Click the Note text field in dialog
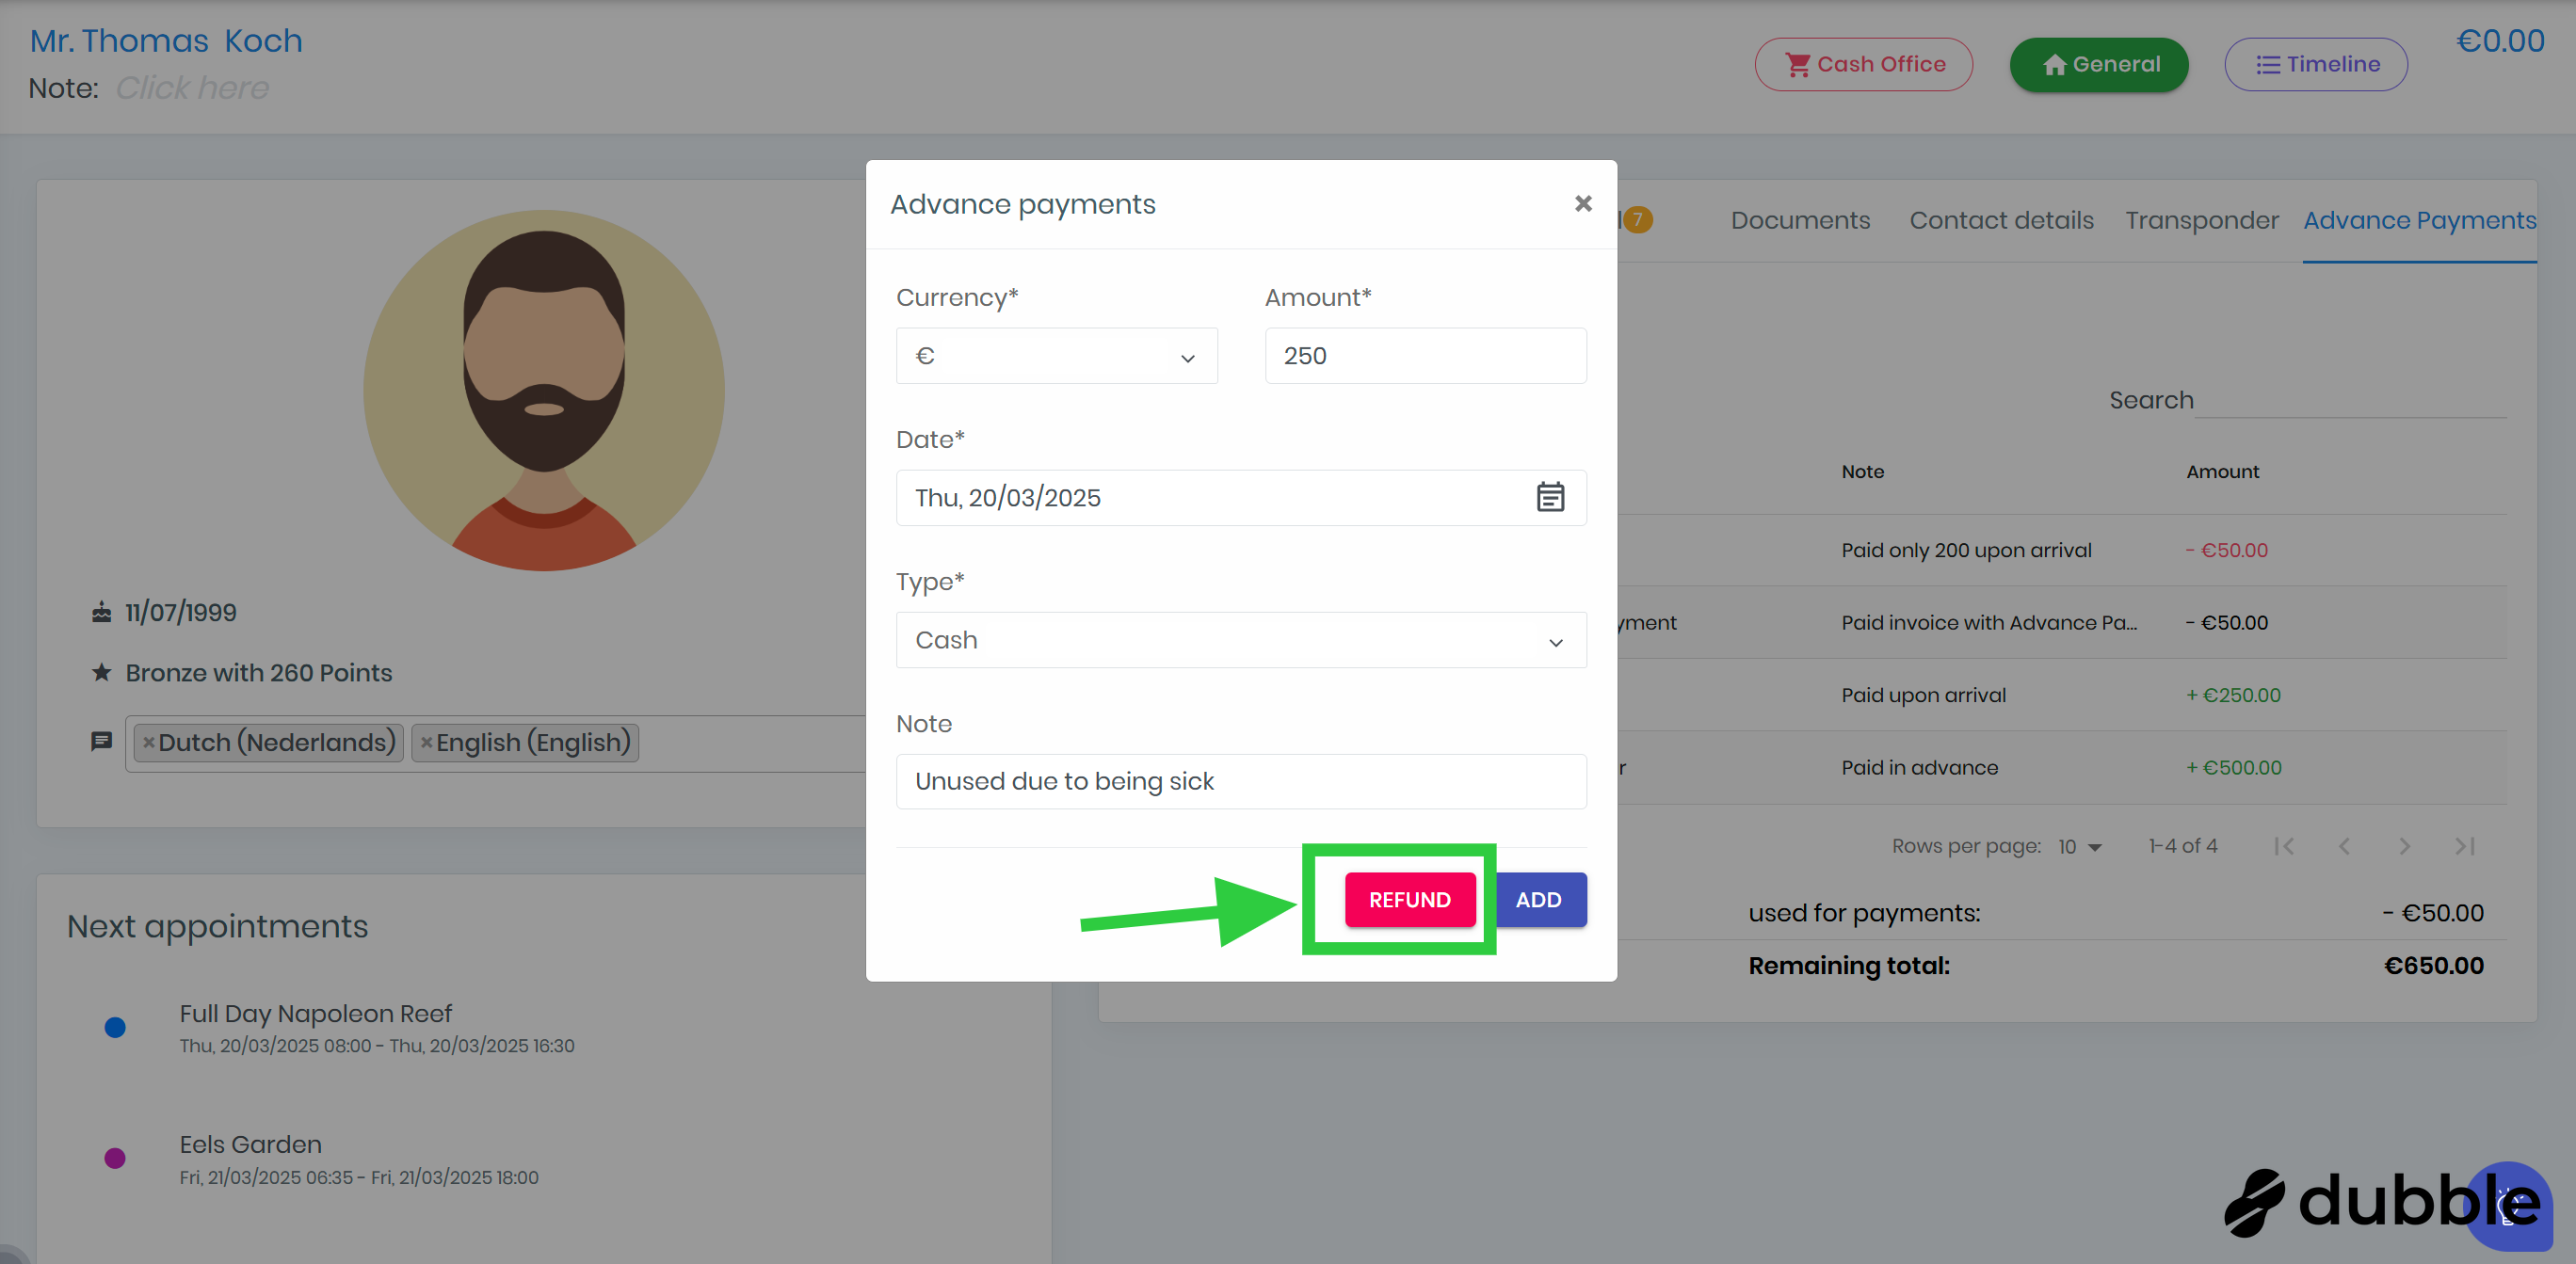Viewport: 2576px width, 1264px height. 1240,781
